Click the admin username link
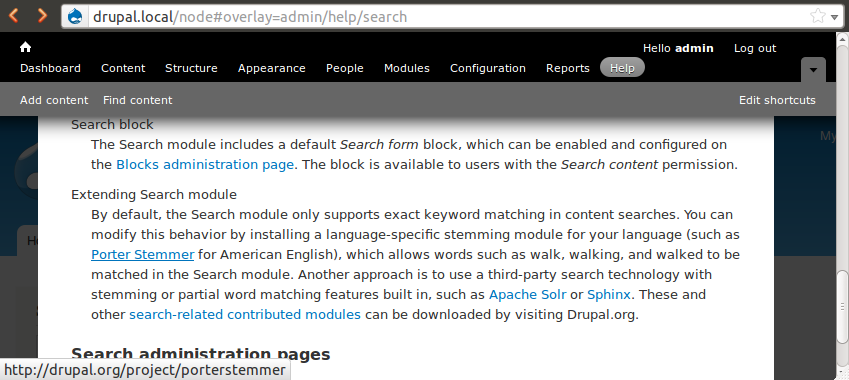This screenshot has width=849, height=380. click(694, 48)
